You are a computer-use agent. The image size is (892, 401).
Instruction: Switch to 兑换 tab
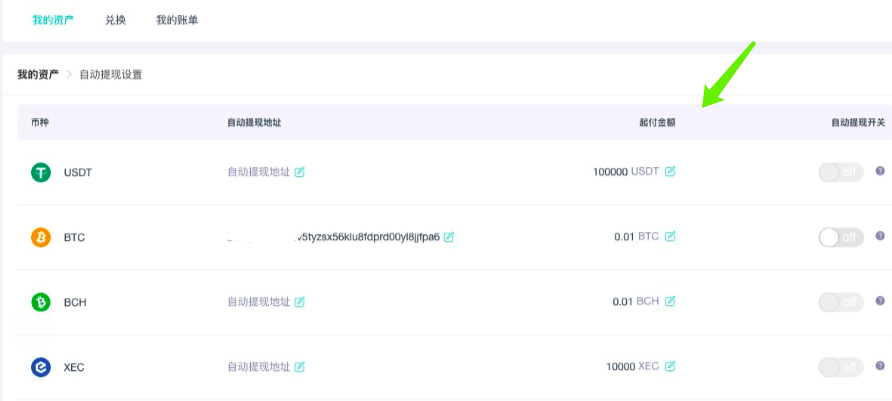(115, 20)
